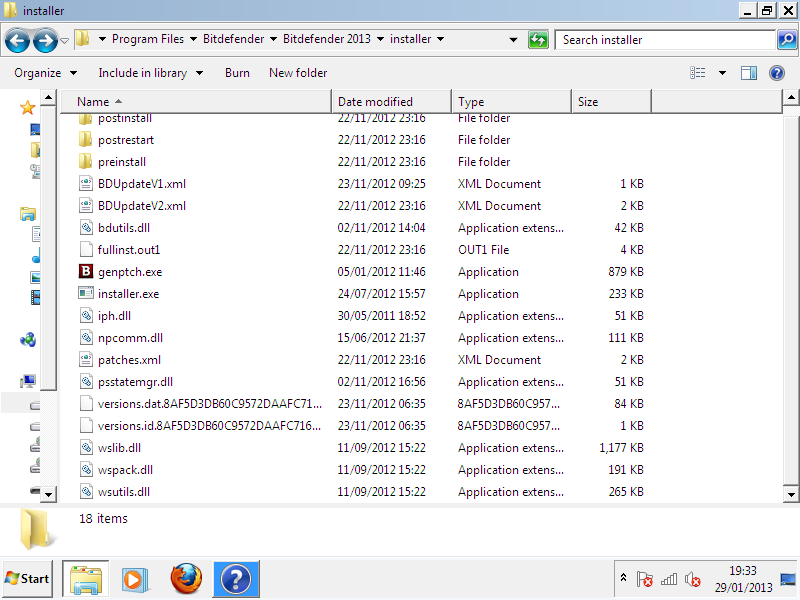Expand view options dropdown arrow
Image resolution: width=800 pixels, height=600 pixels.
(722, 73)
